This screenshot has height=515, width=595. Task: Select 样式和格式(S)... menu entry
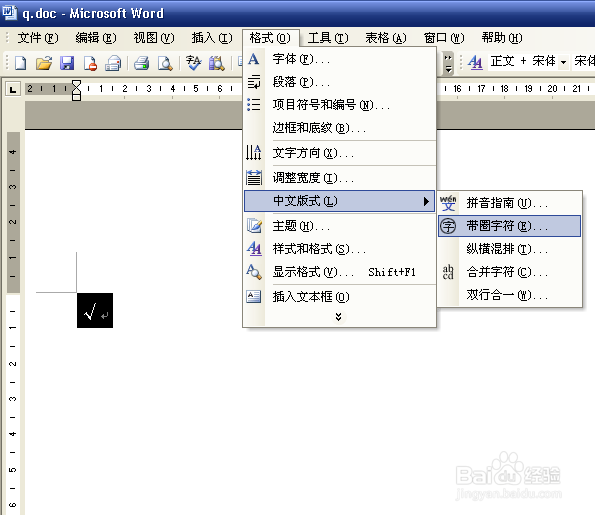(x=339, y=249)
